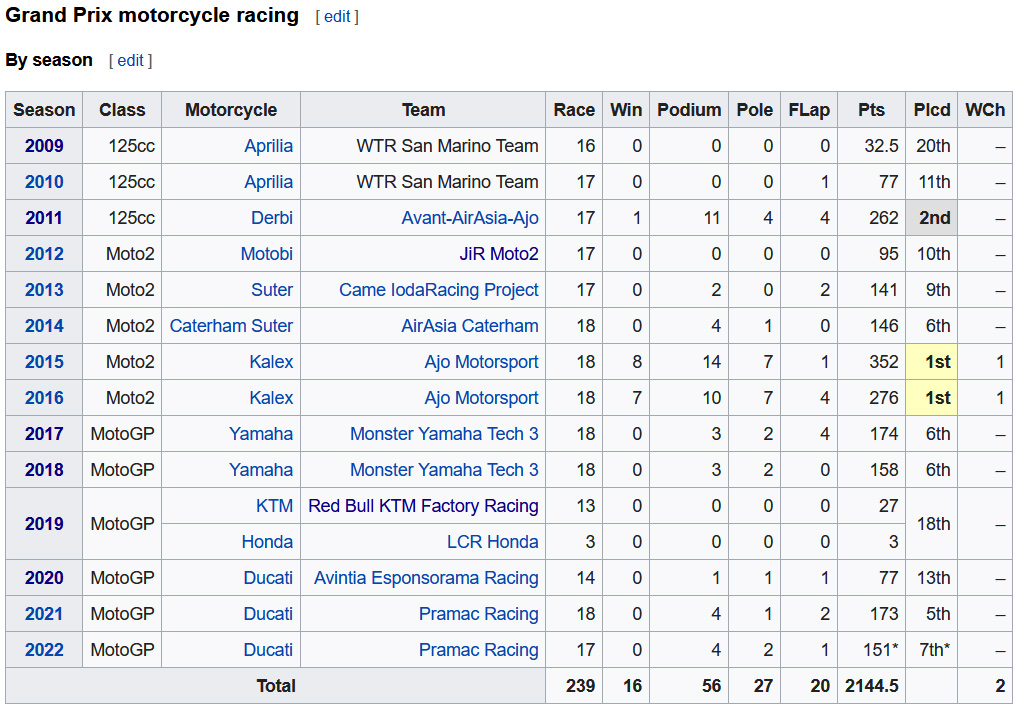Click the Total row label
1034x720 pixels.
click(276, 686)
